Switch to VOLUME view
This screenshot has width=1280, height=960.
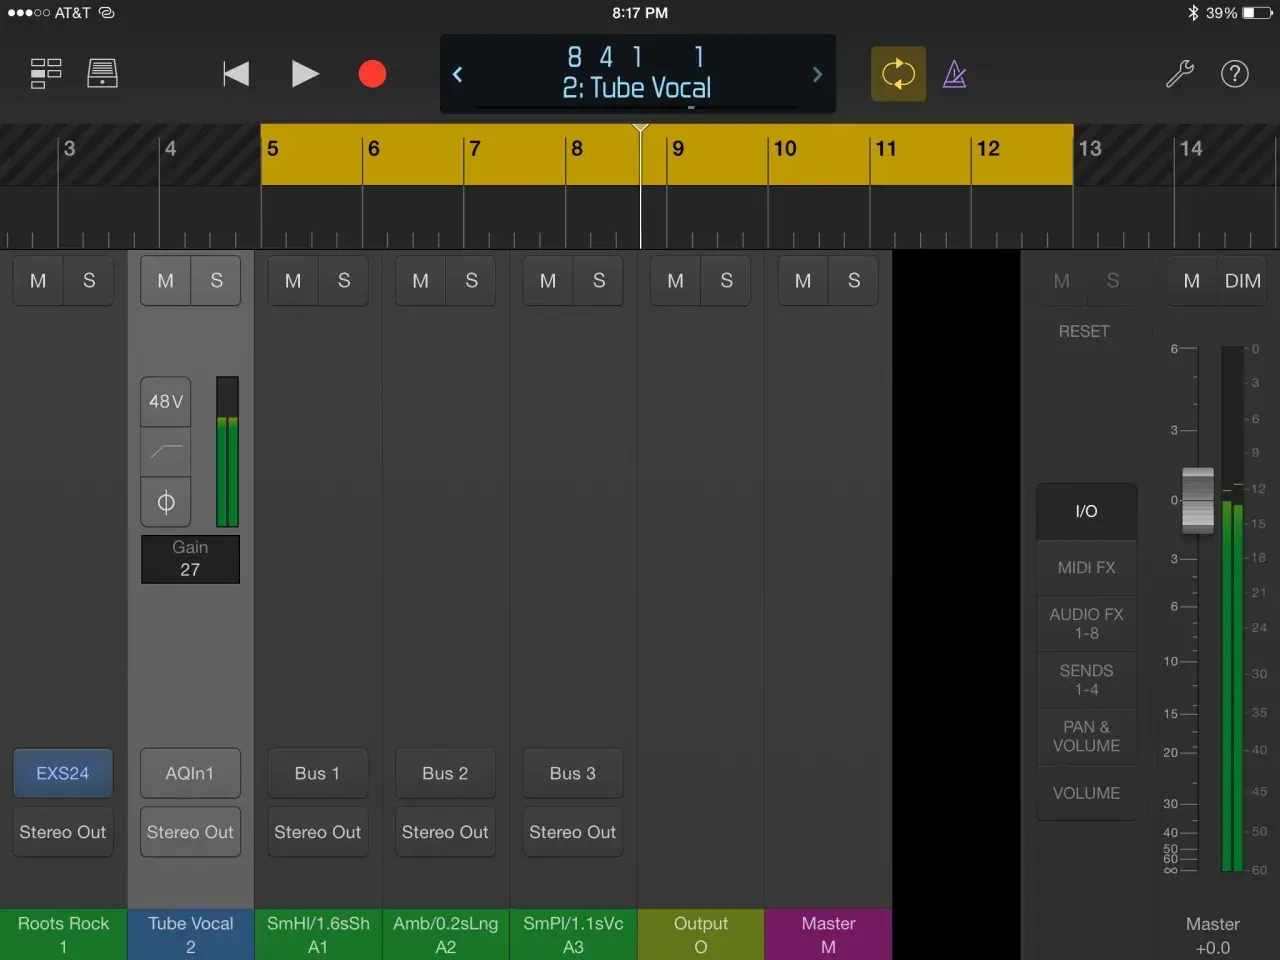pos(1086,793)
